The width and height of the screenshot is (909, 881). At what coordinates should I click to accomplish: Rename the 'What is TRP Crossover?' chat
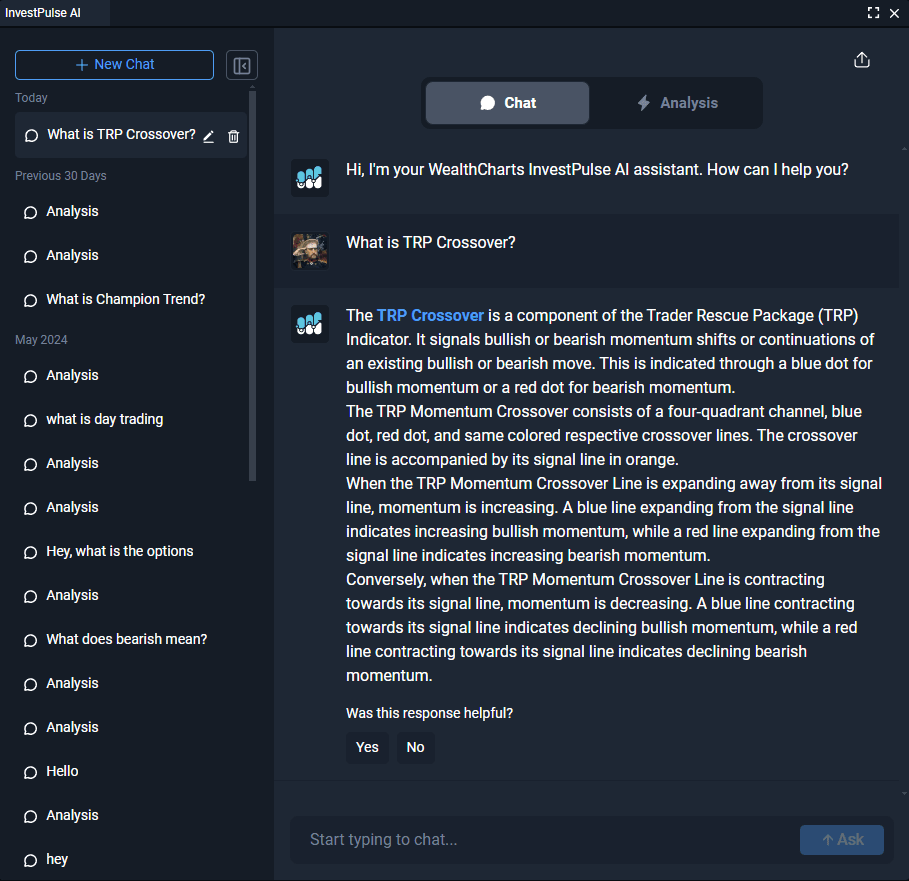209,136
